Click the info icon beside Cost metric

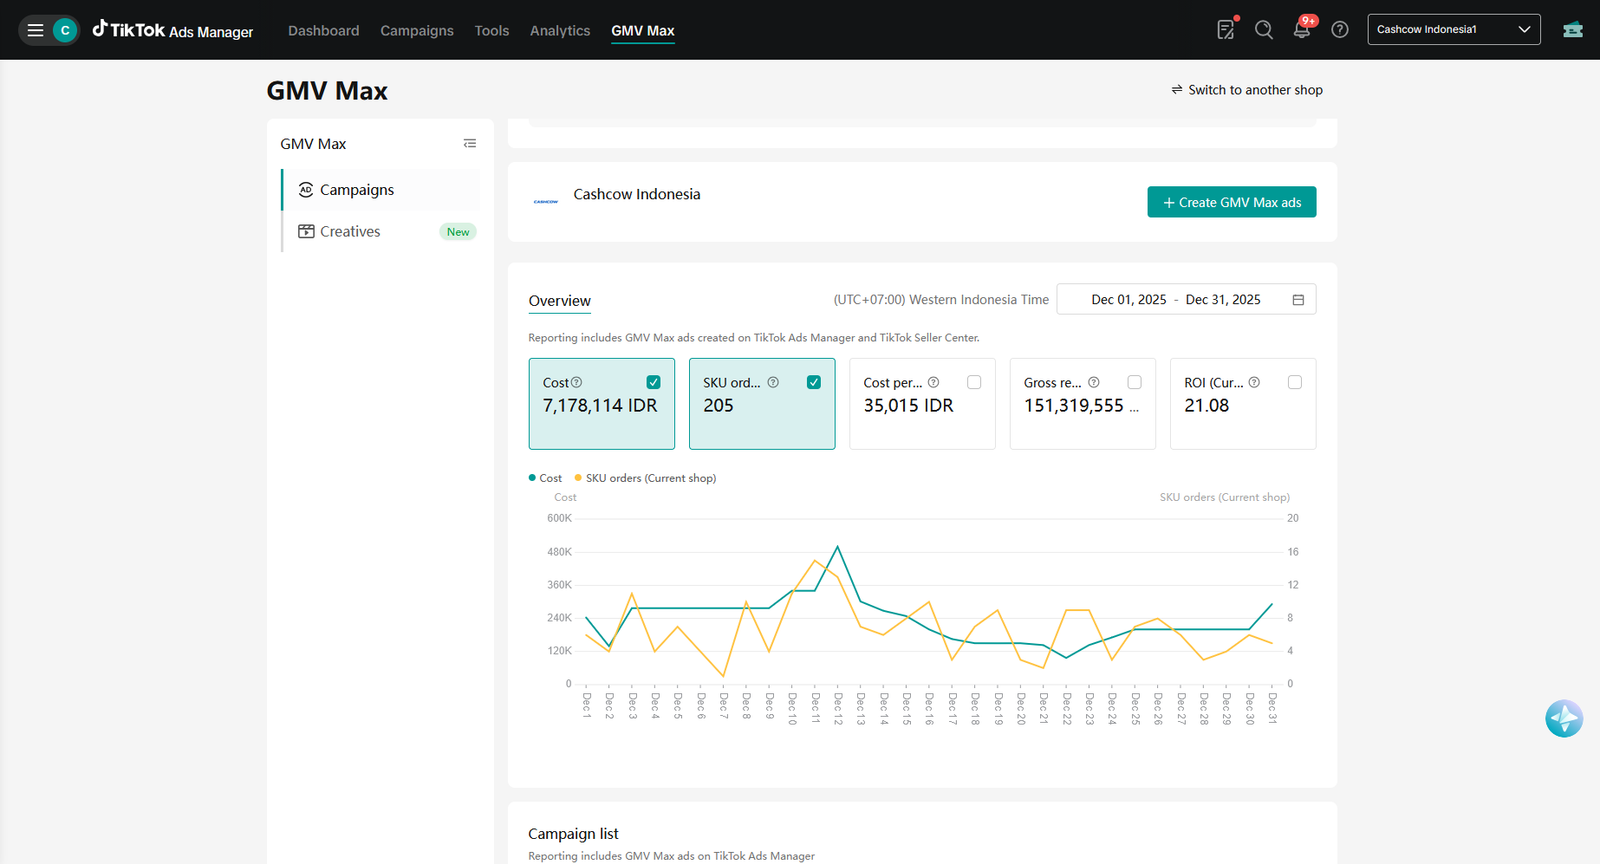(x=576, y=382)
